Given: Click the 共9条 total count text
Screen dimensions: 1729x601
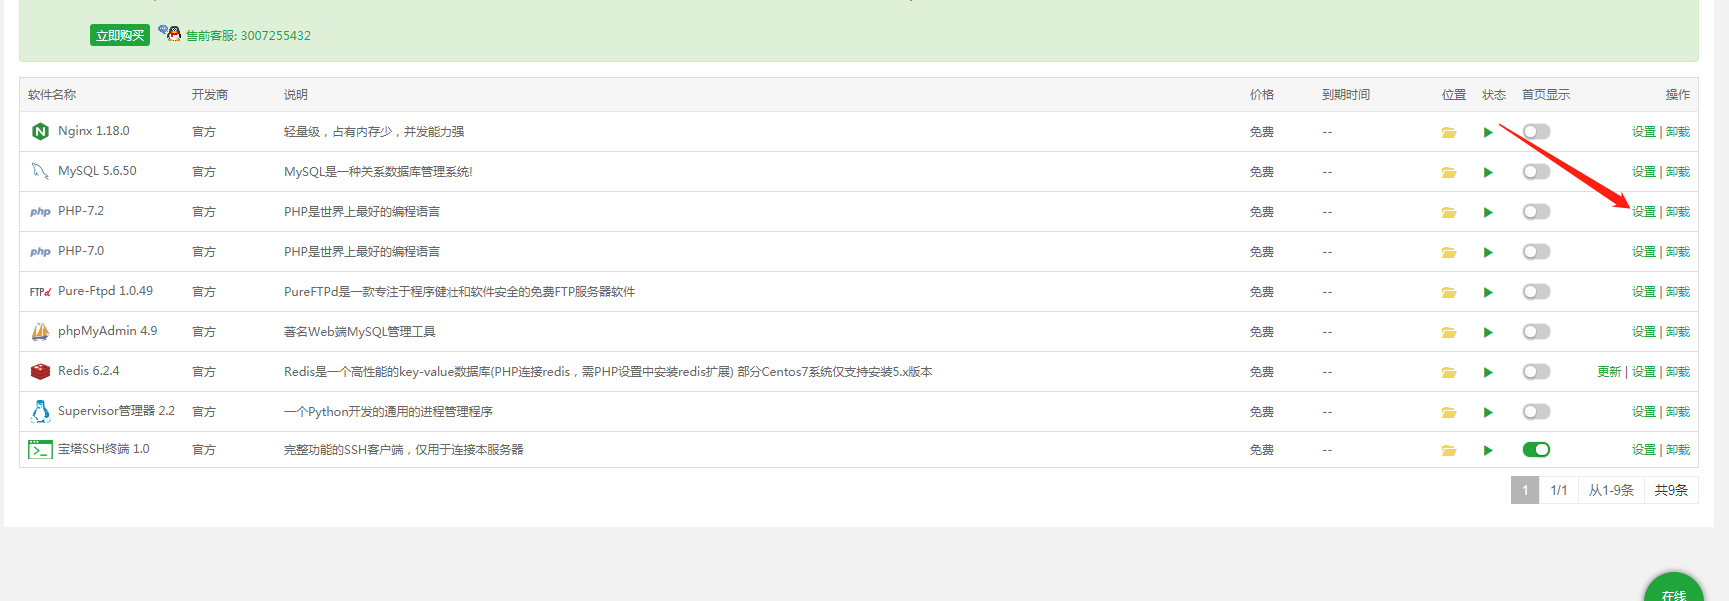Looking at the screenshot, I should point(1671,490).
